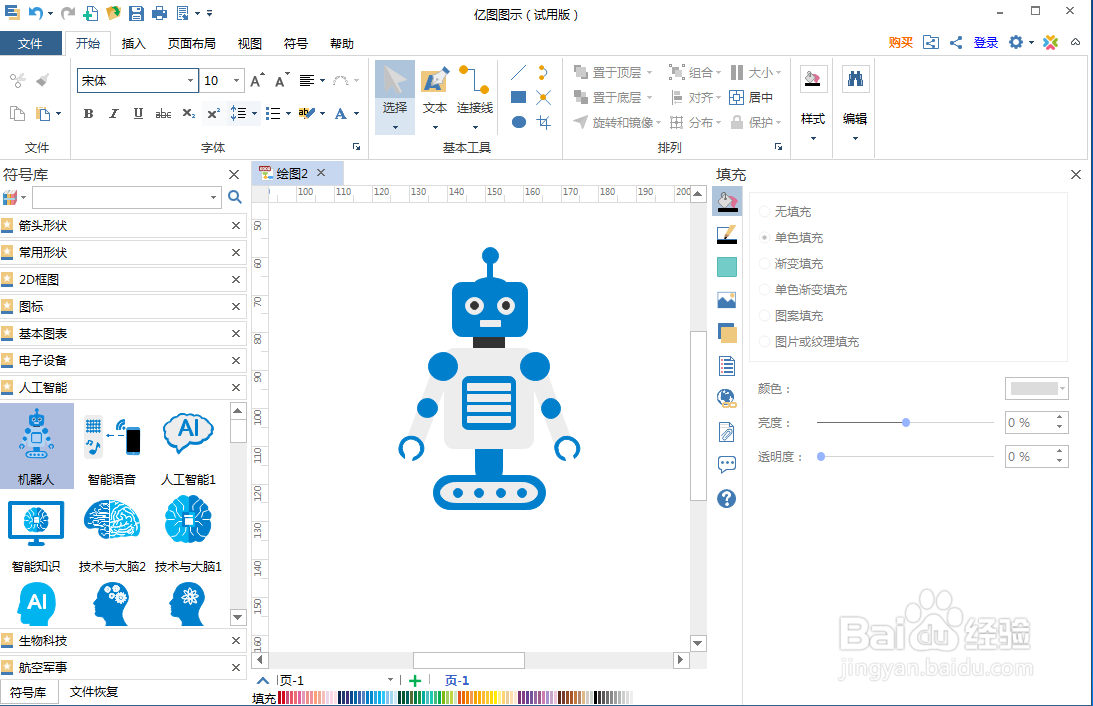
Task: Select 单色填充 fill option
Action: pyautogui.click(x=791, y=238)
